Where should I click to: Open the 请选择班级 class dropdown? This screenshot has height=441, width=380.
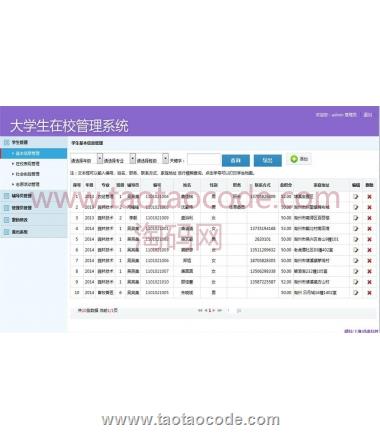pyautogui.click(x=165, y=159)
